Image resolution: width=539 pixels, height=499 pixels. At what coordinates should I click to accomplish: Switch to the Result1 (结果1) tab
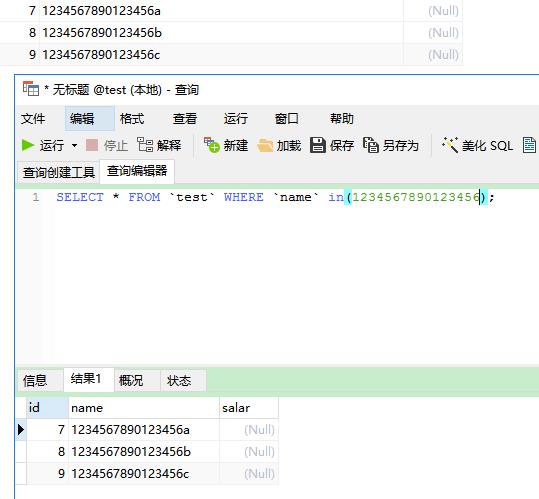(89, 379)
